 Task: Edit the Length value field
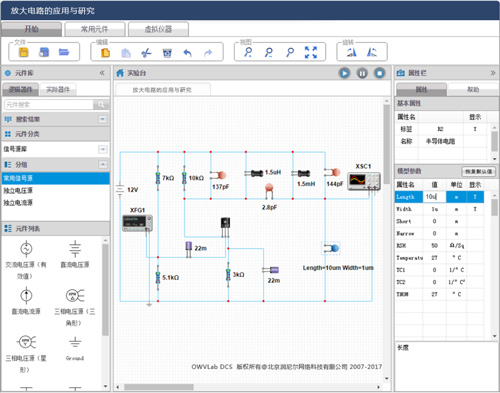pyautogui.click(x=435, y=197)
